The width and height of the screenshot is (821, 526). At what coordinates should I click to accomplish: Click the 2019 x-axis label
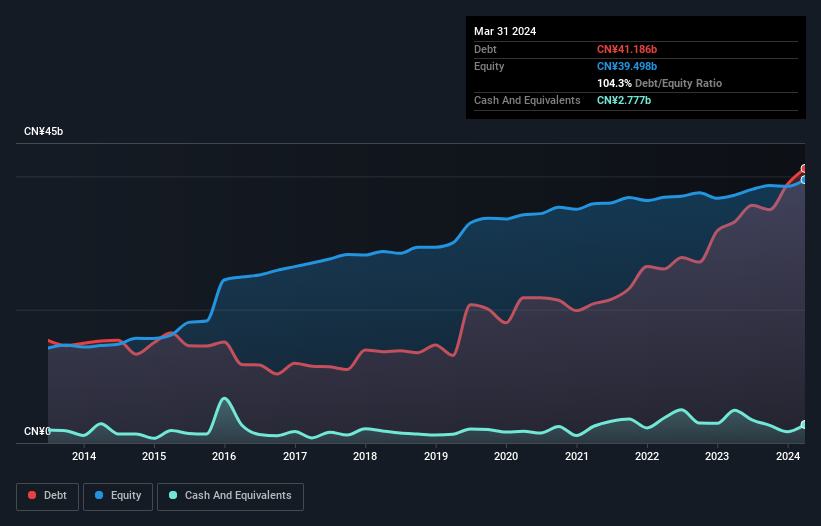[x=436, y=456]
